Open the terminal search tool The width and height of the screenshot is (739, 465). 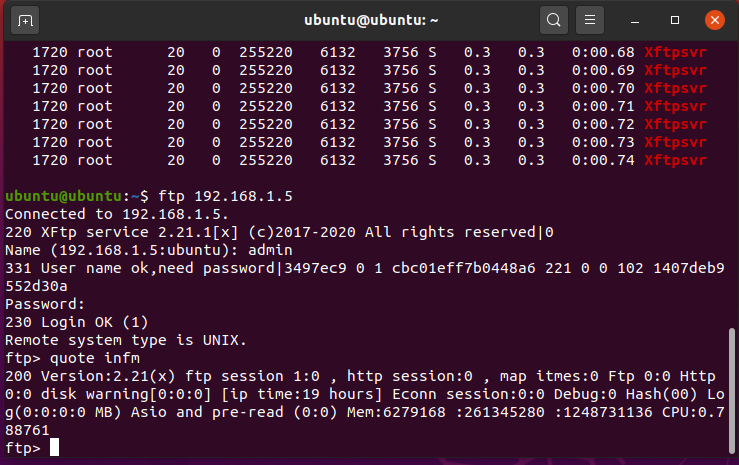tap(554, 20)
